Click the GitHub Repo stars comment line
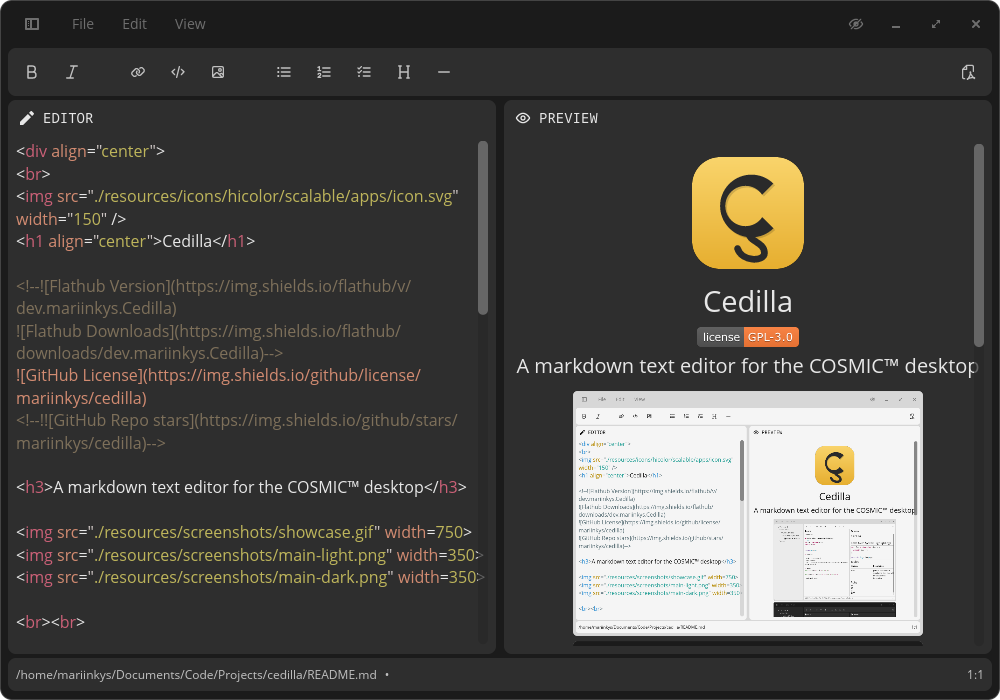The image size is (1000, 700). pyautogui.click(x=237, y=432)
